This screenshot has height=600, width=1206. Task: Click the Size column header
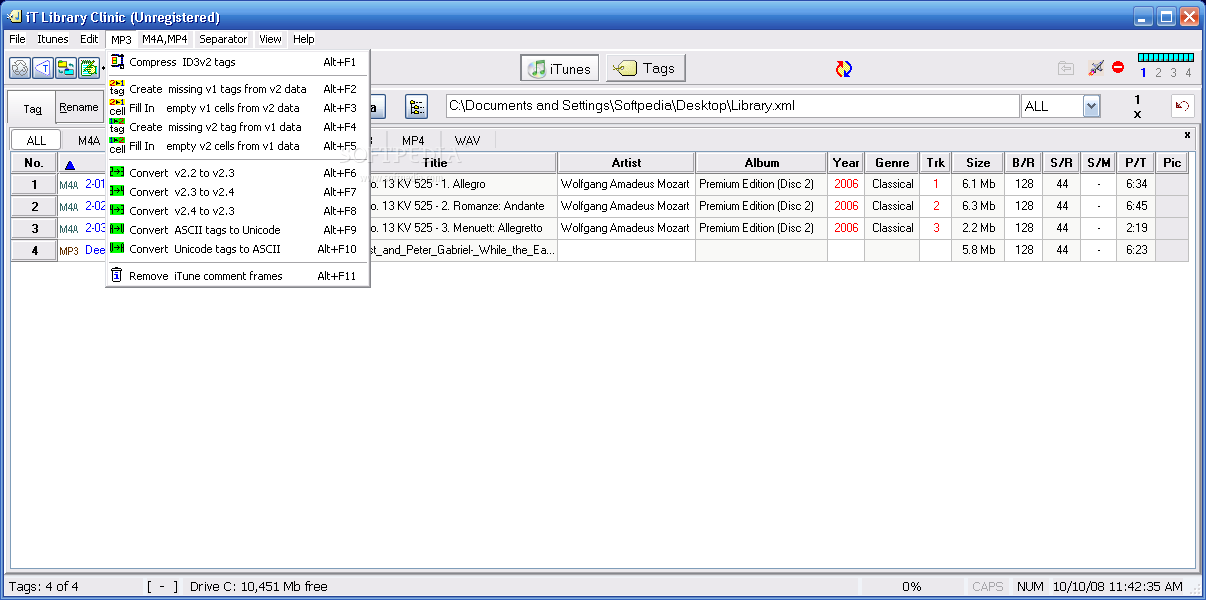pyautogui.click(x=978, y=163)
